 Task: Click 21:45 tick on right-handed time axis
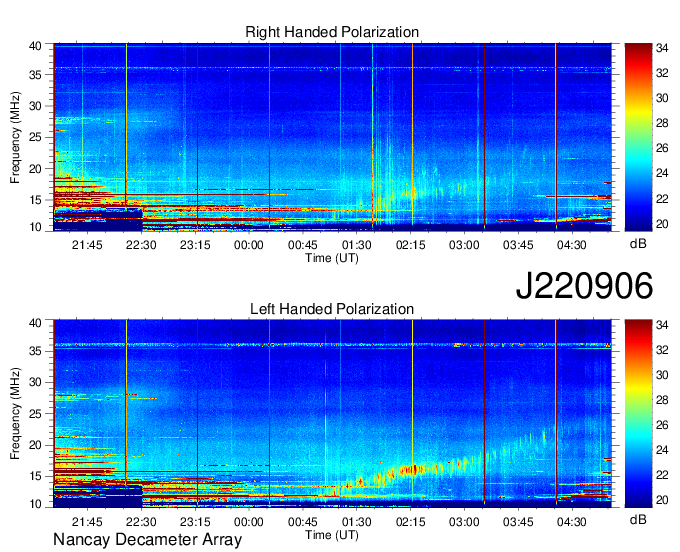pos(87,245)
